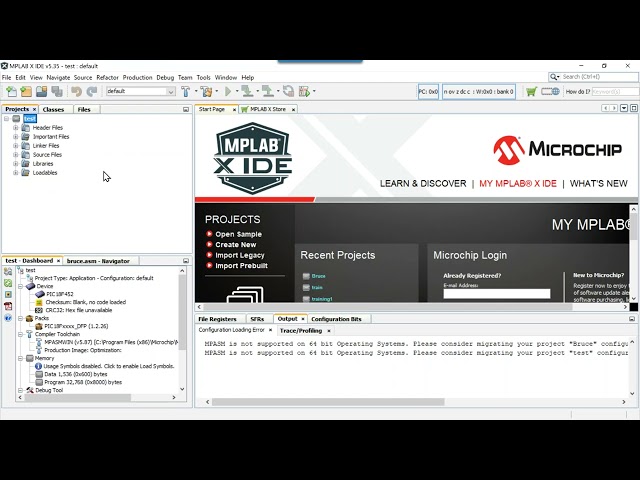The height and width of the screenshot is (480, 640).
Task: Expand the Source Files folder
Action: 16,155
